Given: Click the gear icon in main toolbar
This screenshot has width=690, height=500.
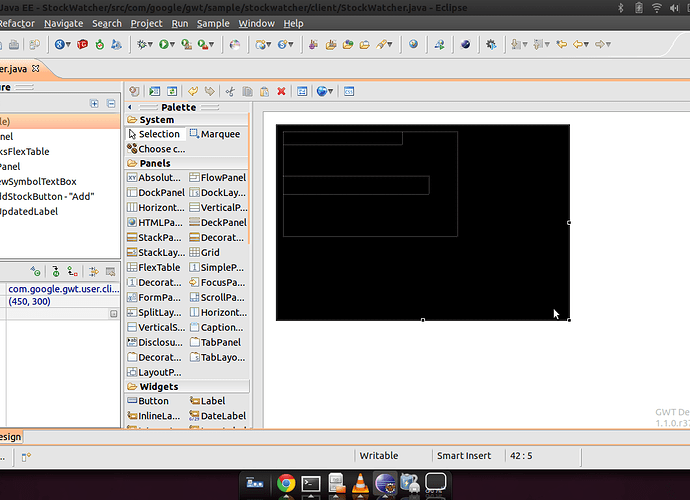Looking at the screenshot, I should [x=491, y=44].
